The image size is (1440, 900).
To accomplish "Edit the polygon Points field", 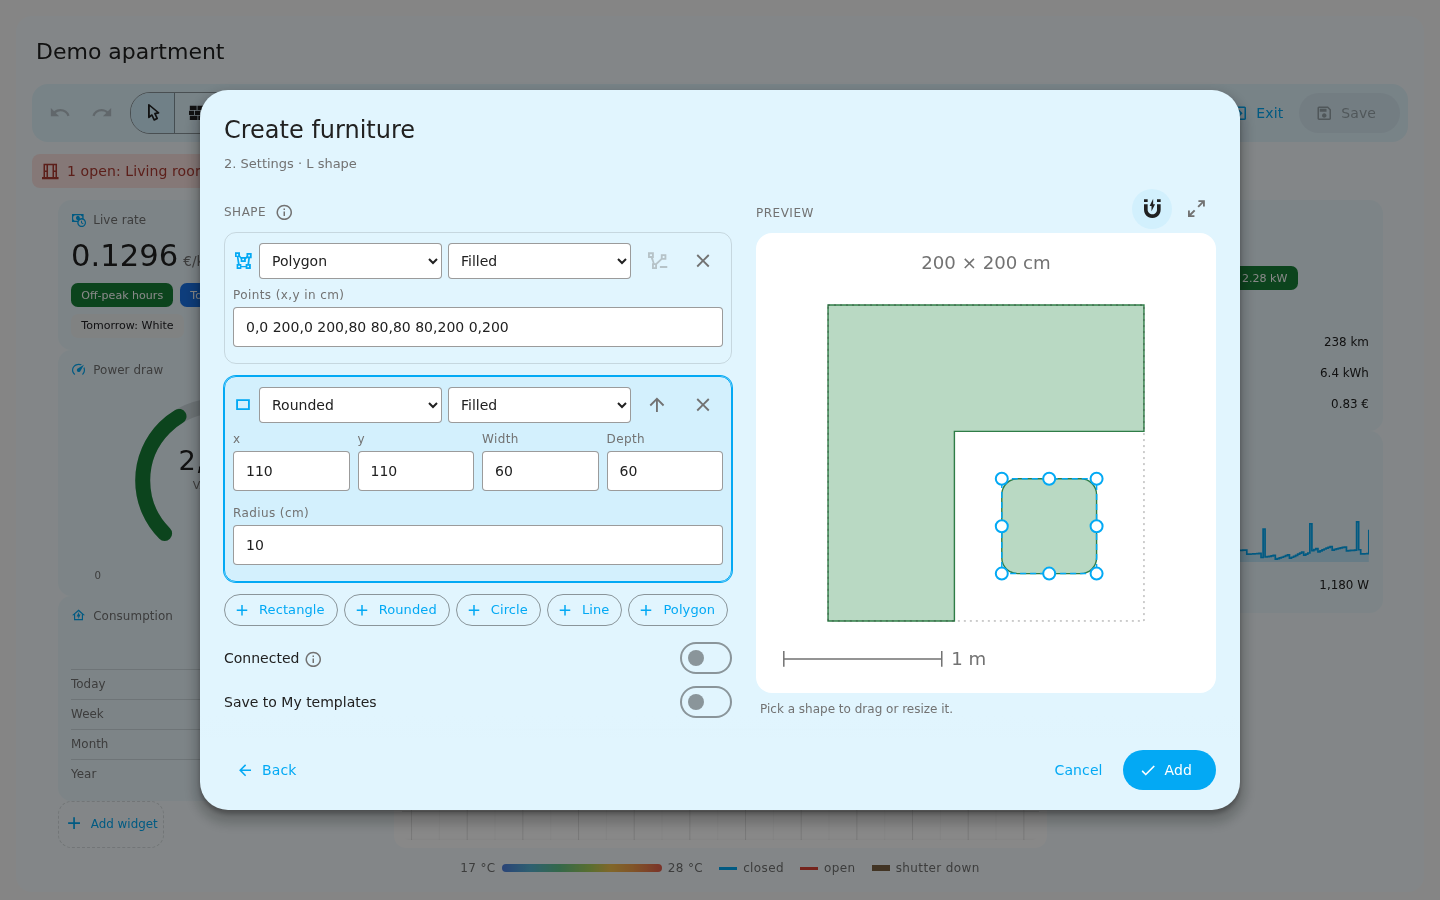I will tap(478, 327).
